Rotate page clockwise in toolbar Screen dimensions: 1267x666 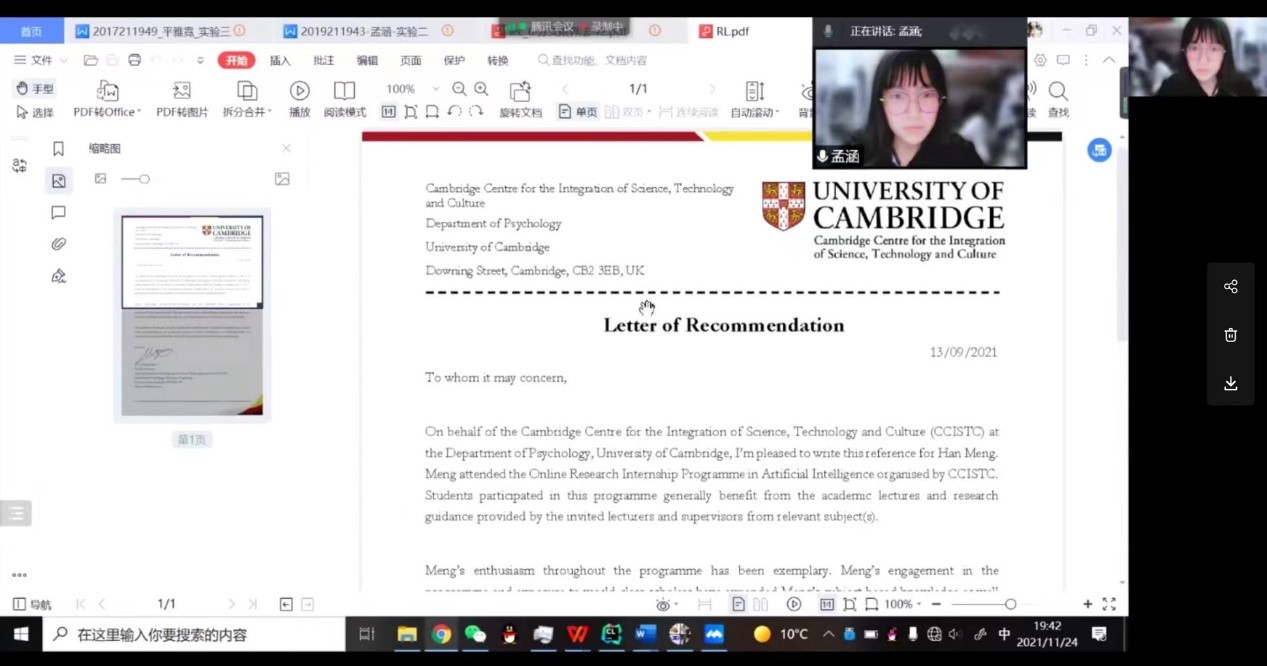click(x=476, y=112)
